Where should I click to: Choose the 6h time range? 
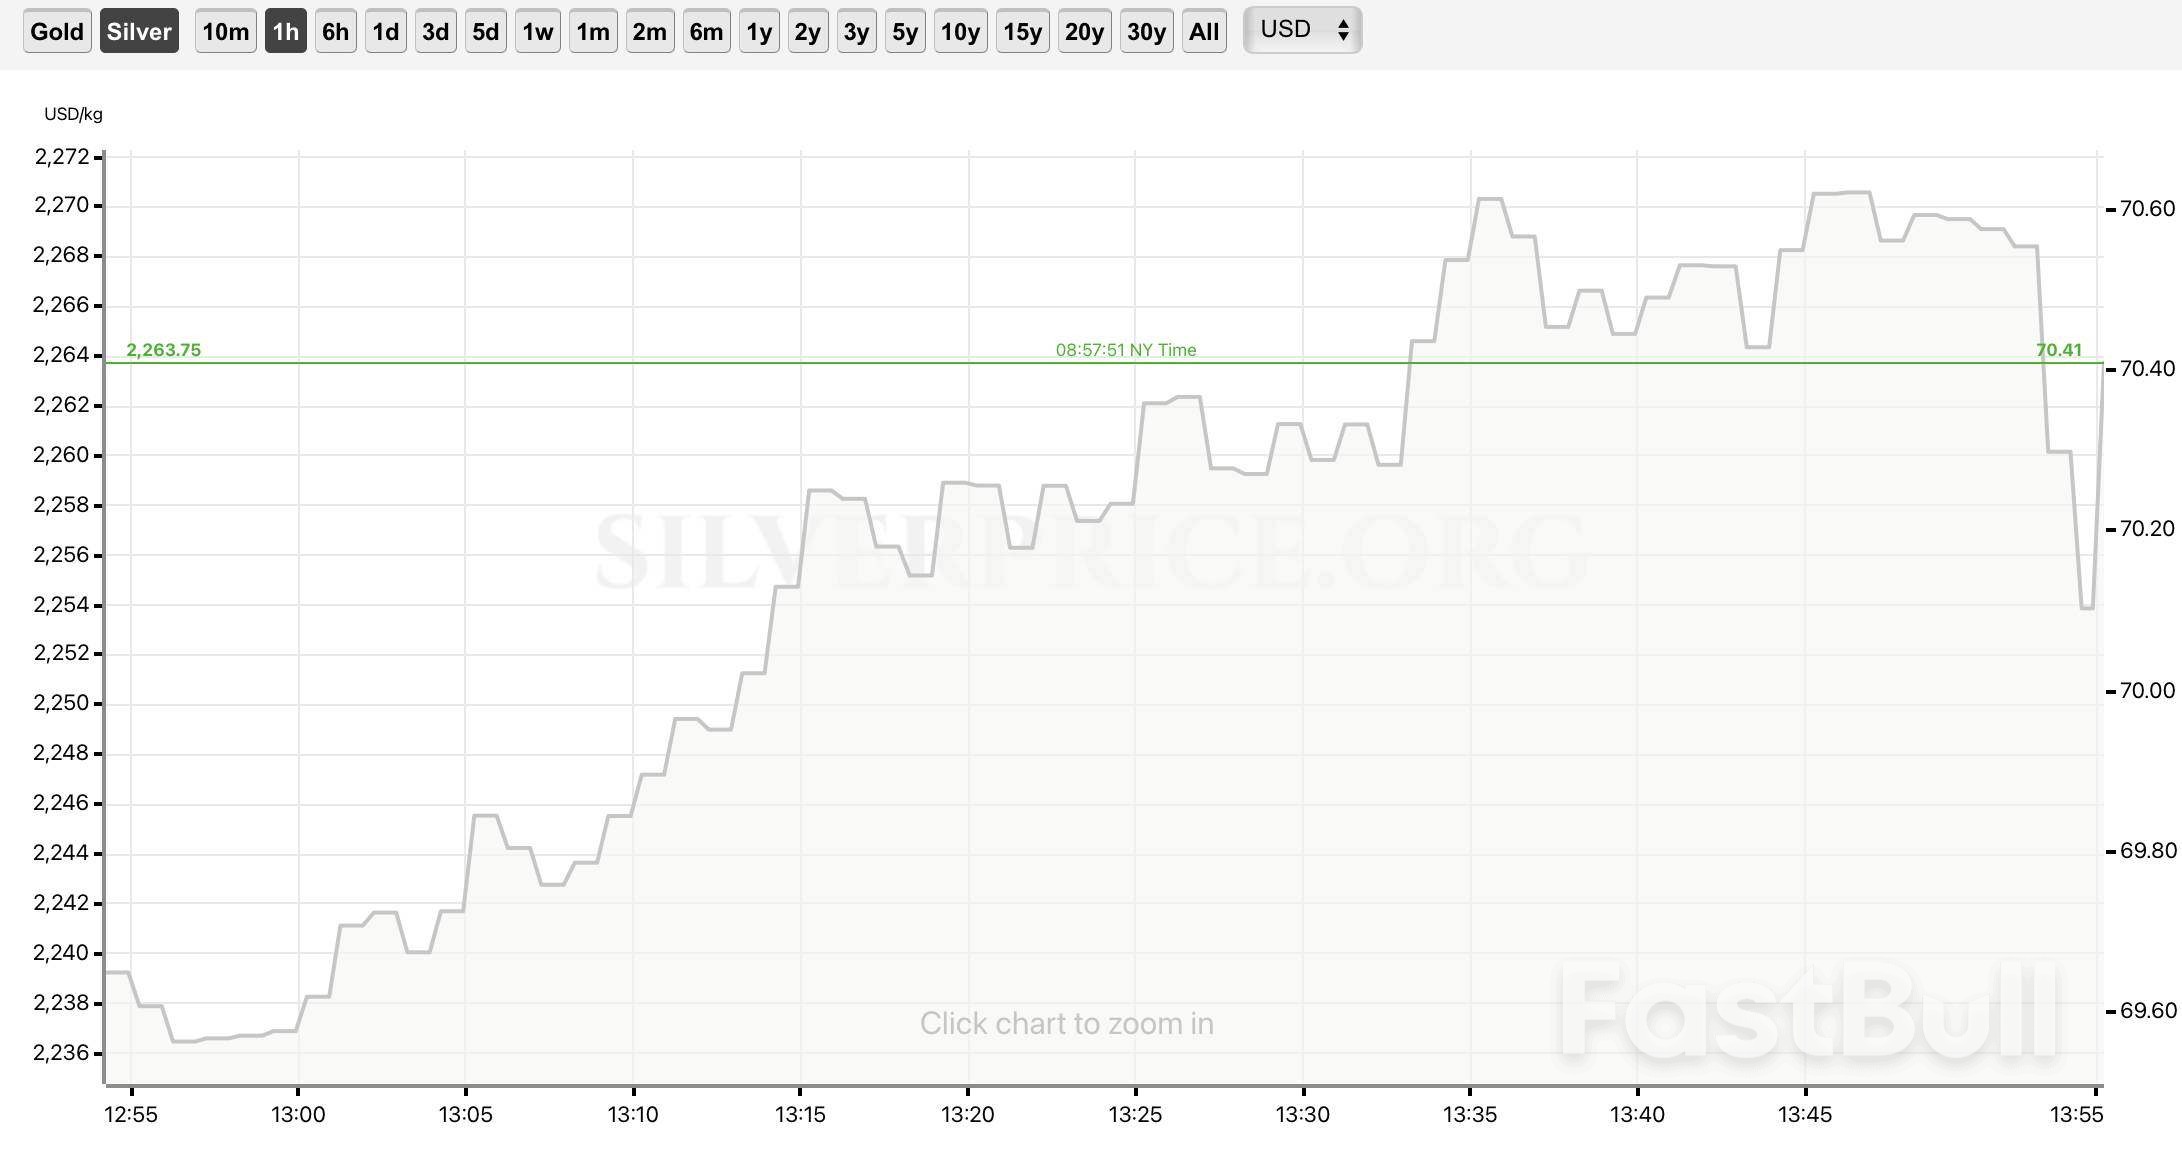(335, 32)
